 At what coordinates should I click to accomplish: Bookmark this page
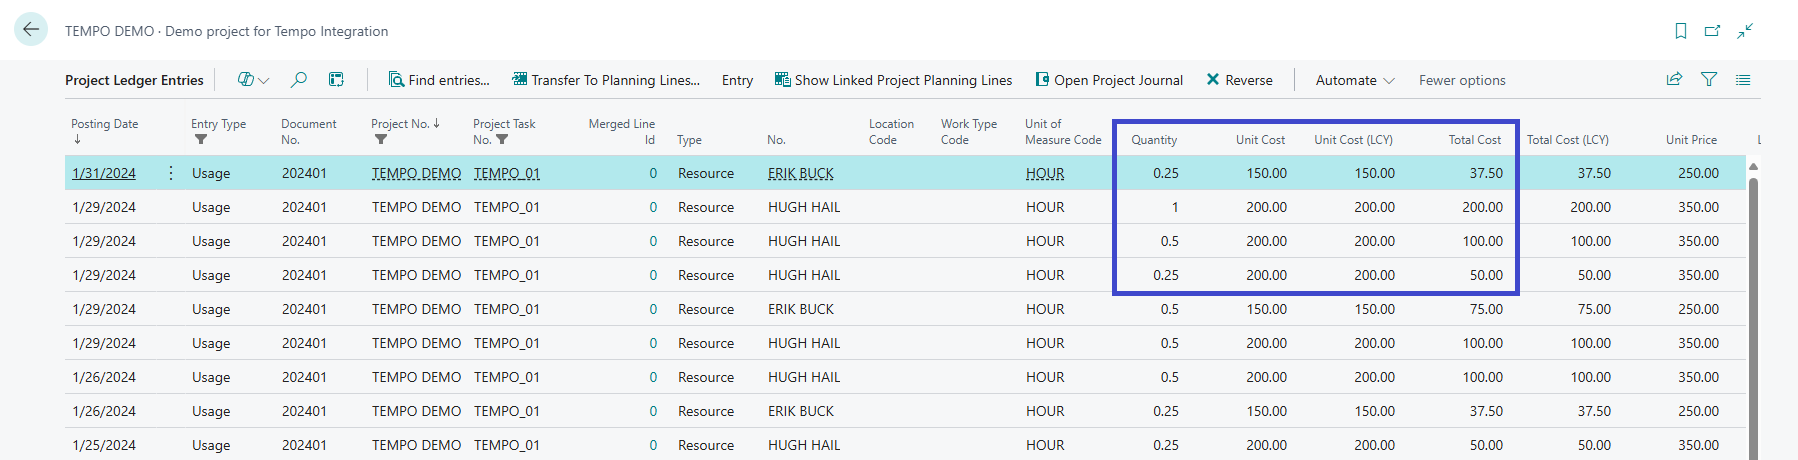click(x=1681, y=31)
